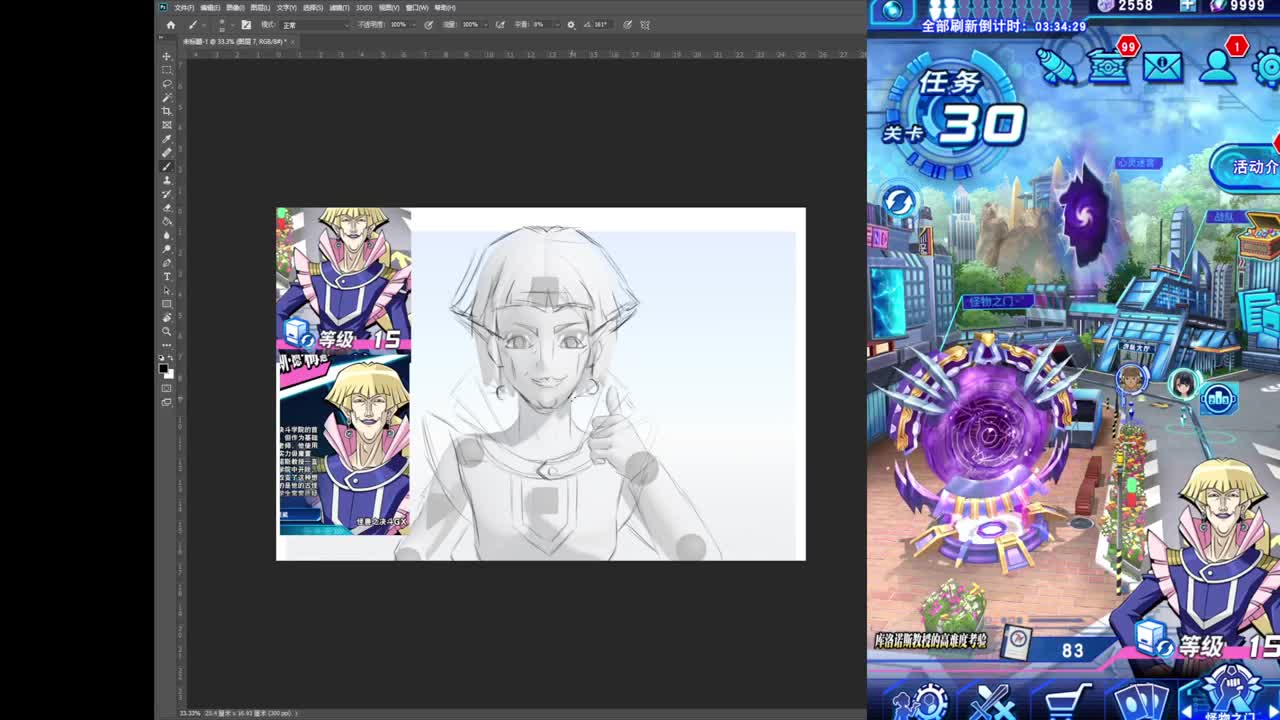Open the mail envelope icon in game
1280x720 pixels.
point(1162,67)
